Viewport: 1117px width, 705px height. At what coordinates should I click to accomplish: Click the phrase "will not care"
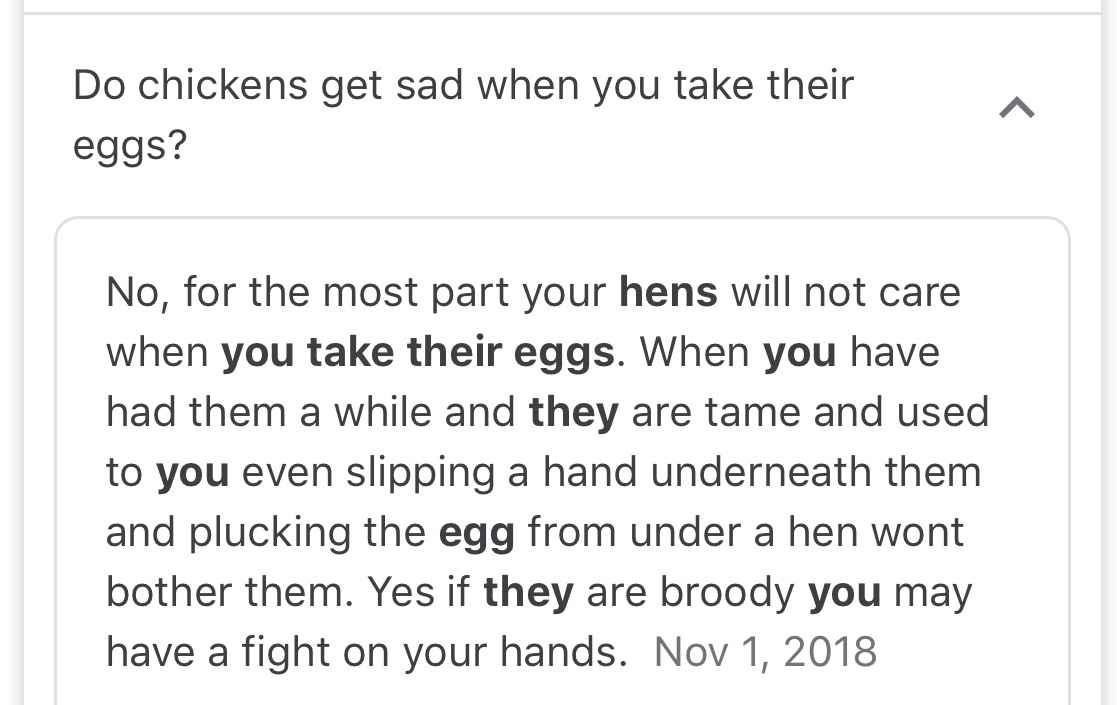click(845, 292)
